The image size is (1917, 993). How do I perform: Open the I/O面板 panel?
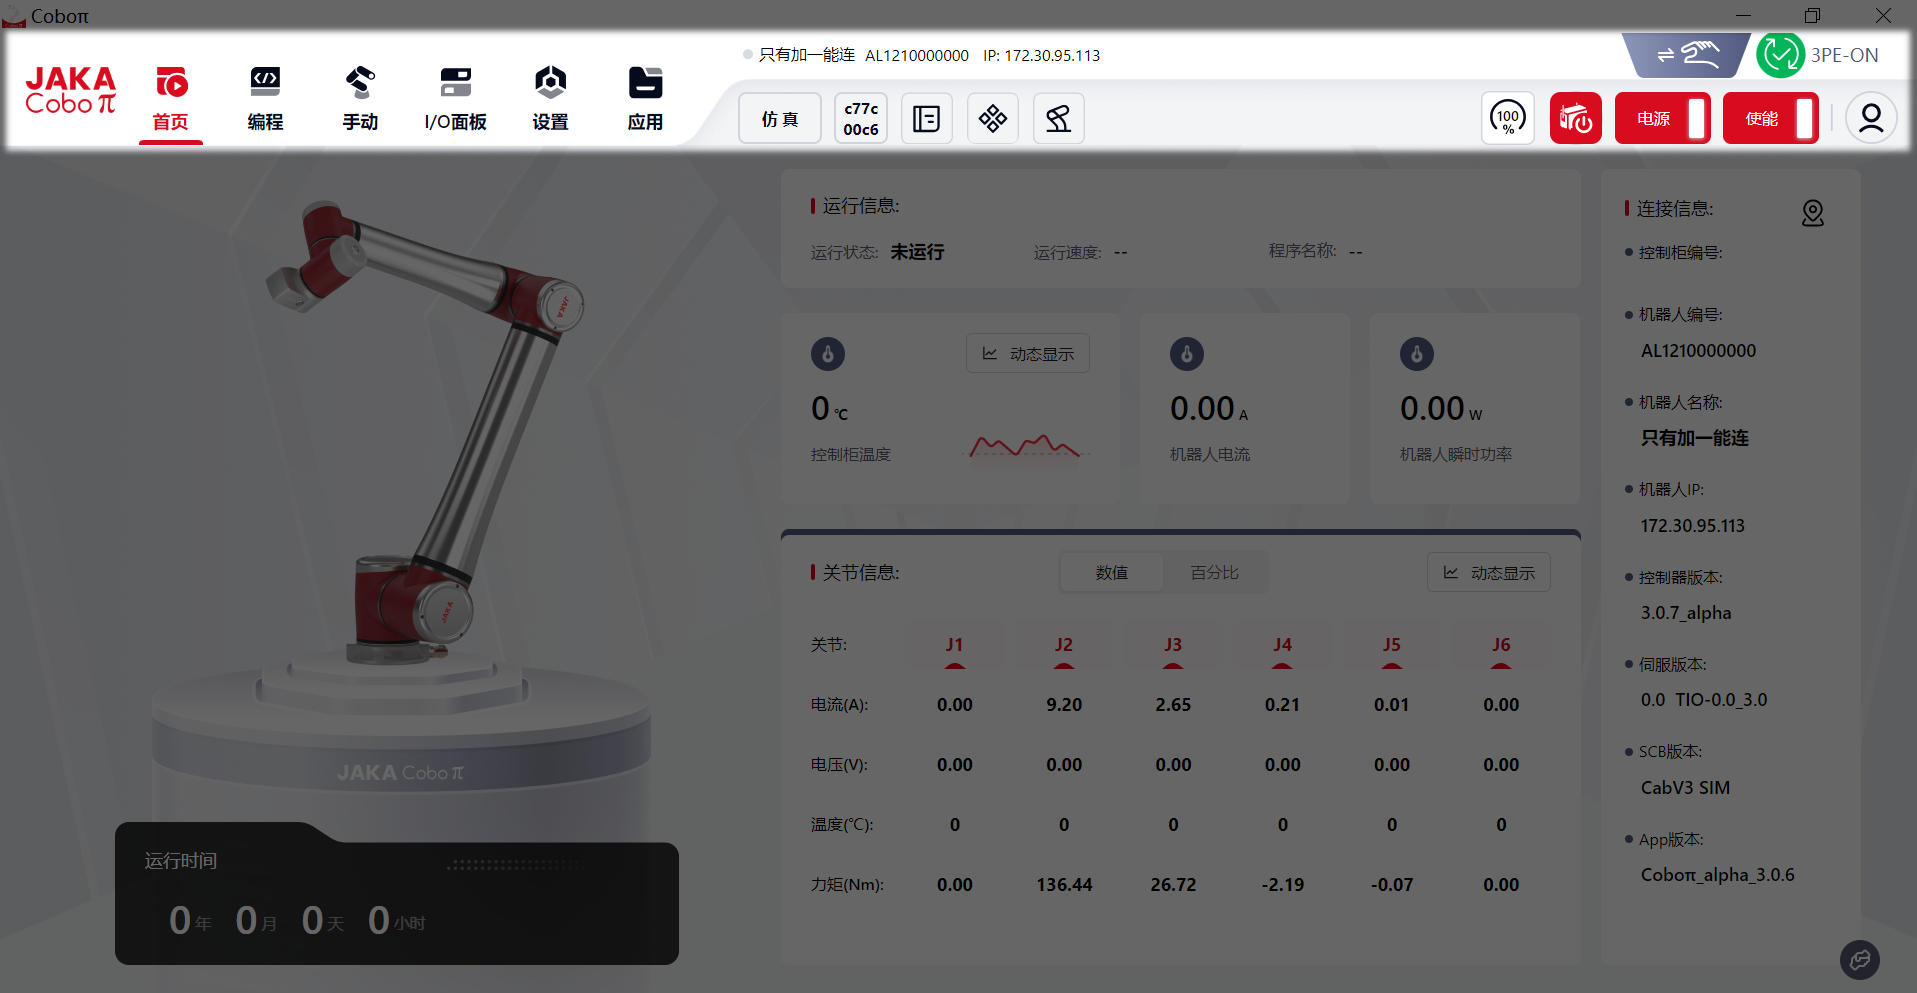(x=455, y=98)
